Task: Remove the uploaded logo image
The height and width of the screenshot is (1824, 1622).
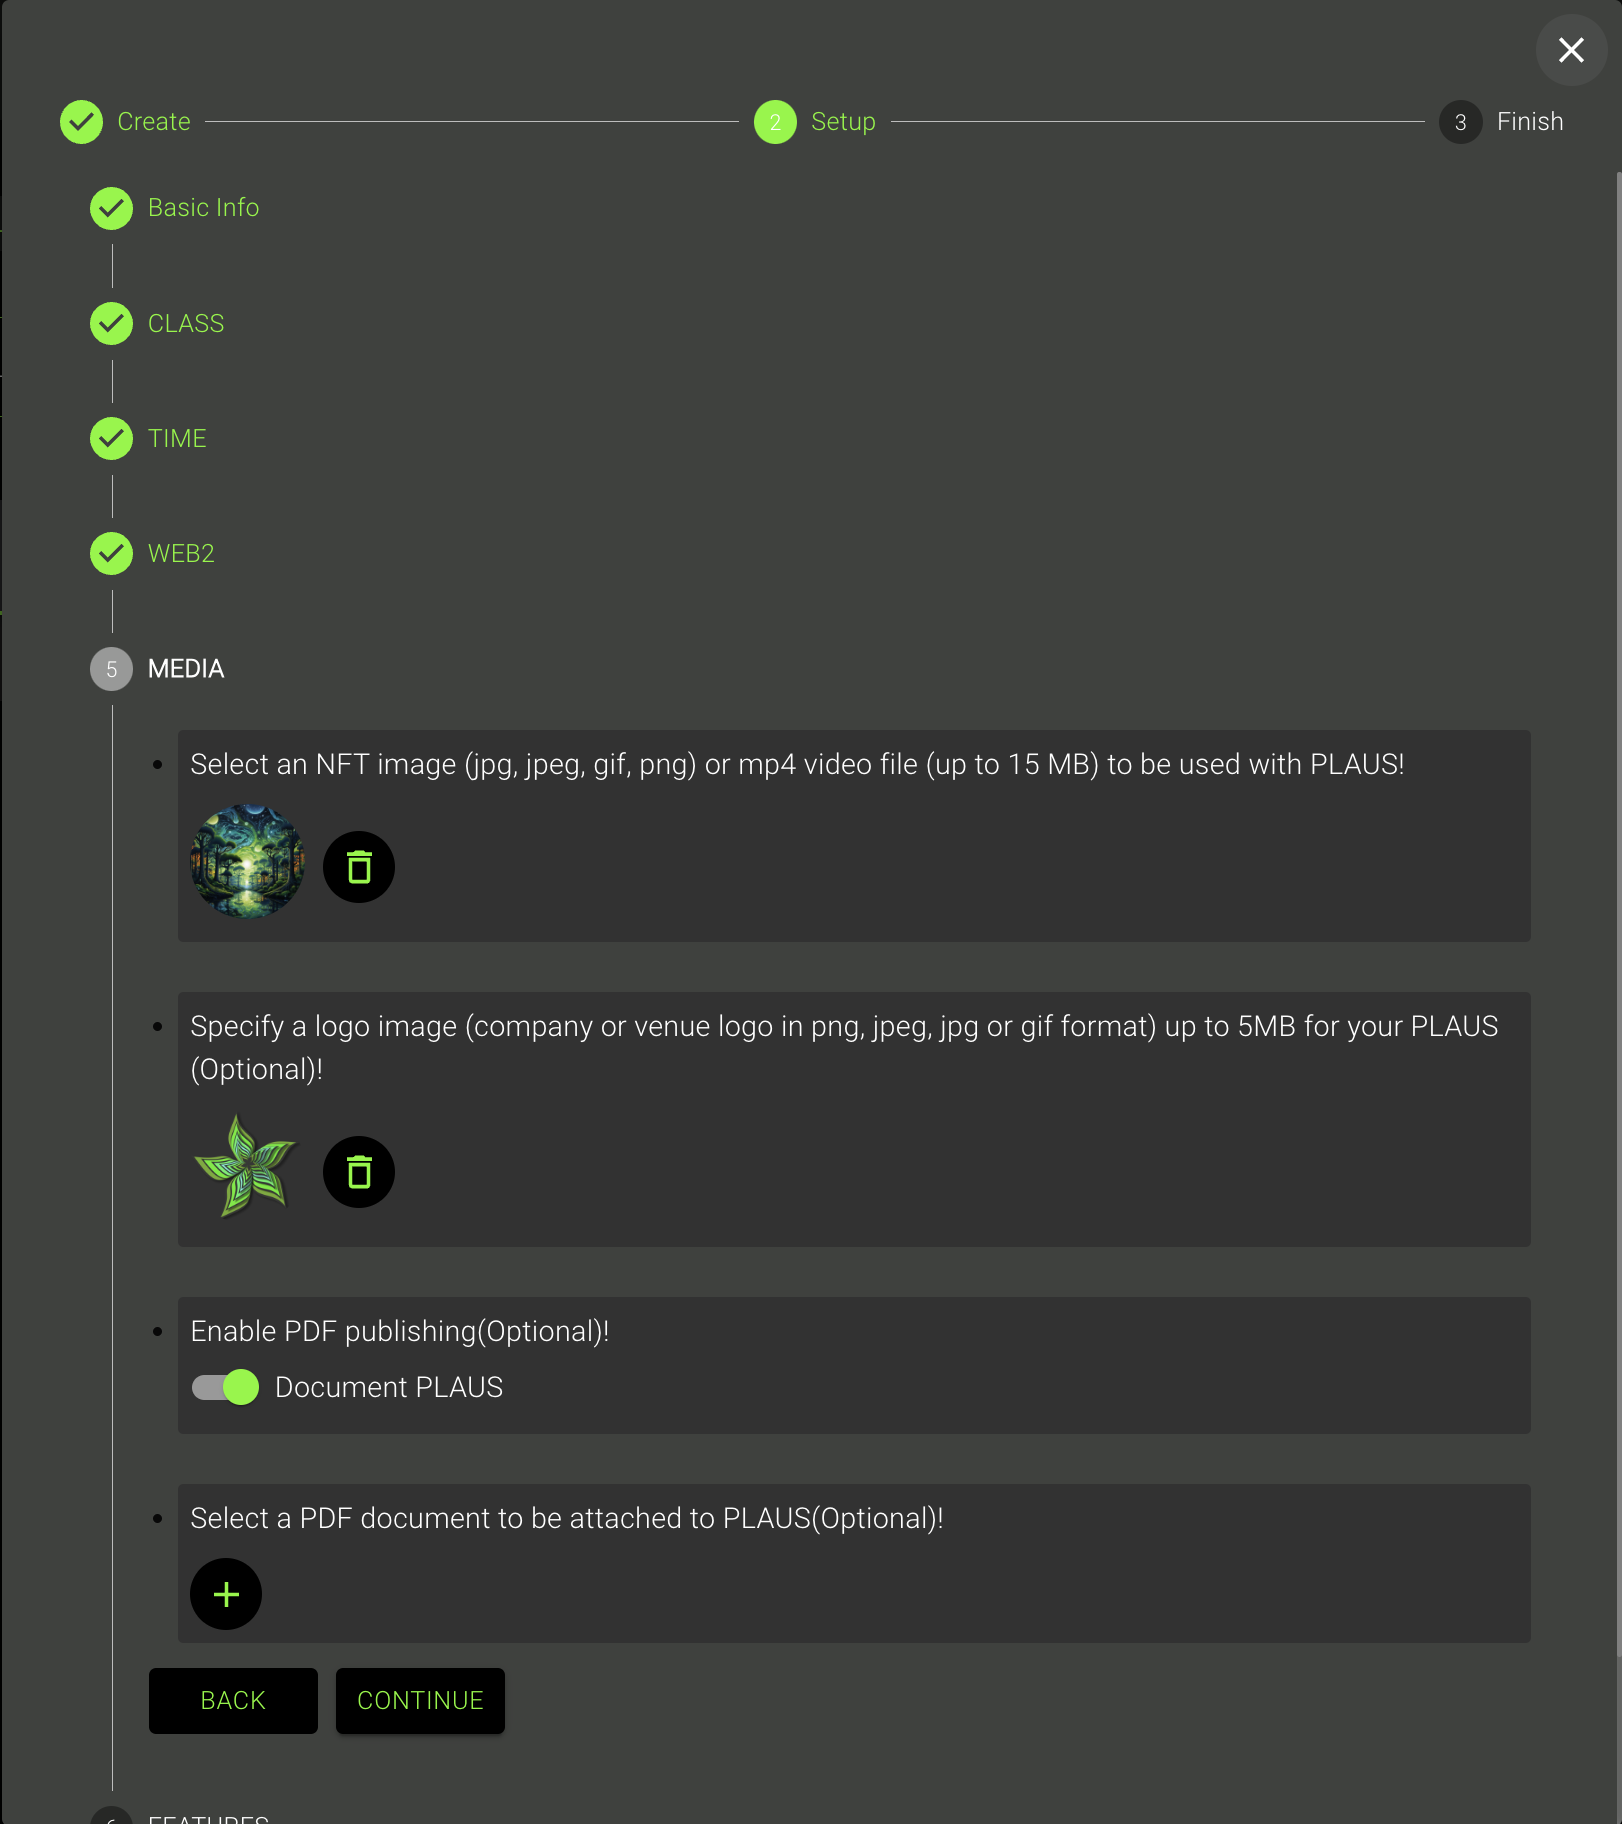Action: [359, 1172]
